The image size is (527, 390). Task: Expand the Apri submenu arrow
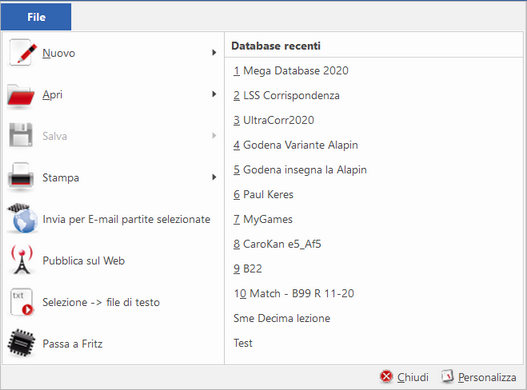214,94
